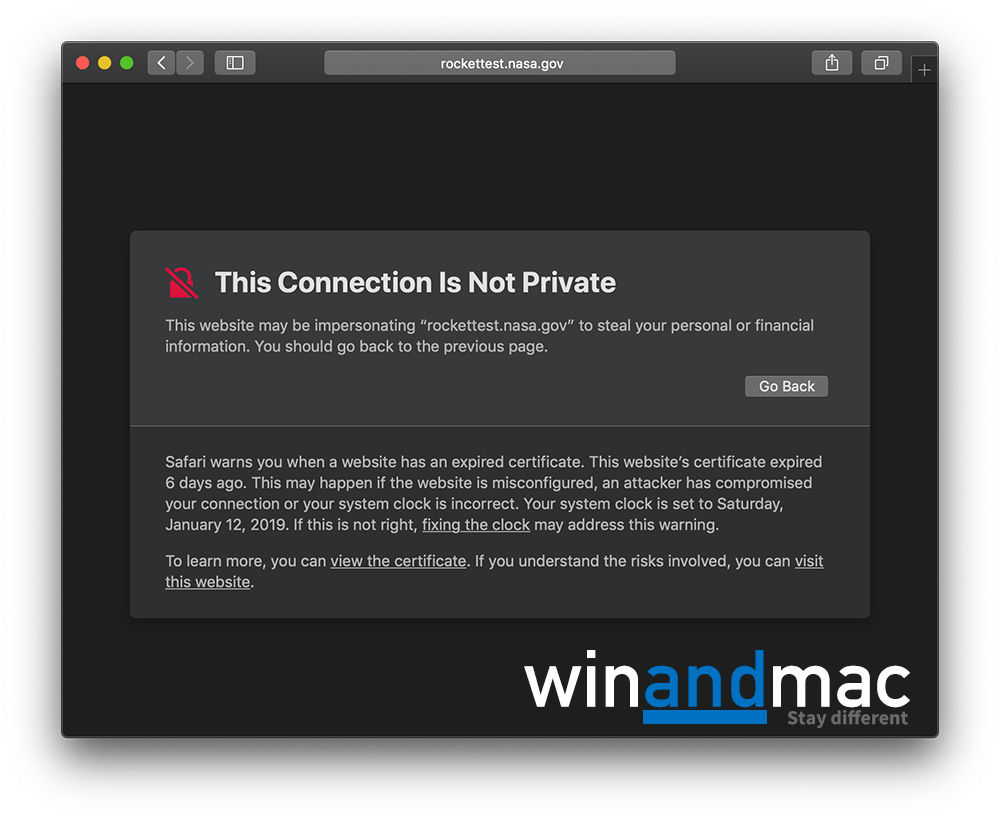Open the 'fixing the clock' link
1000x819 pixels.
tap(476, 524)
